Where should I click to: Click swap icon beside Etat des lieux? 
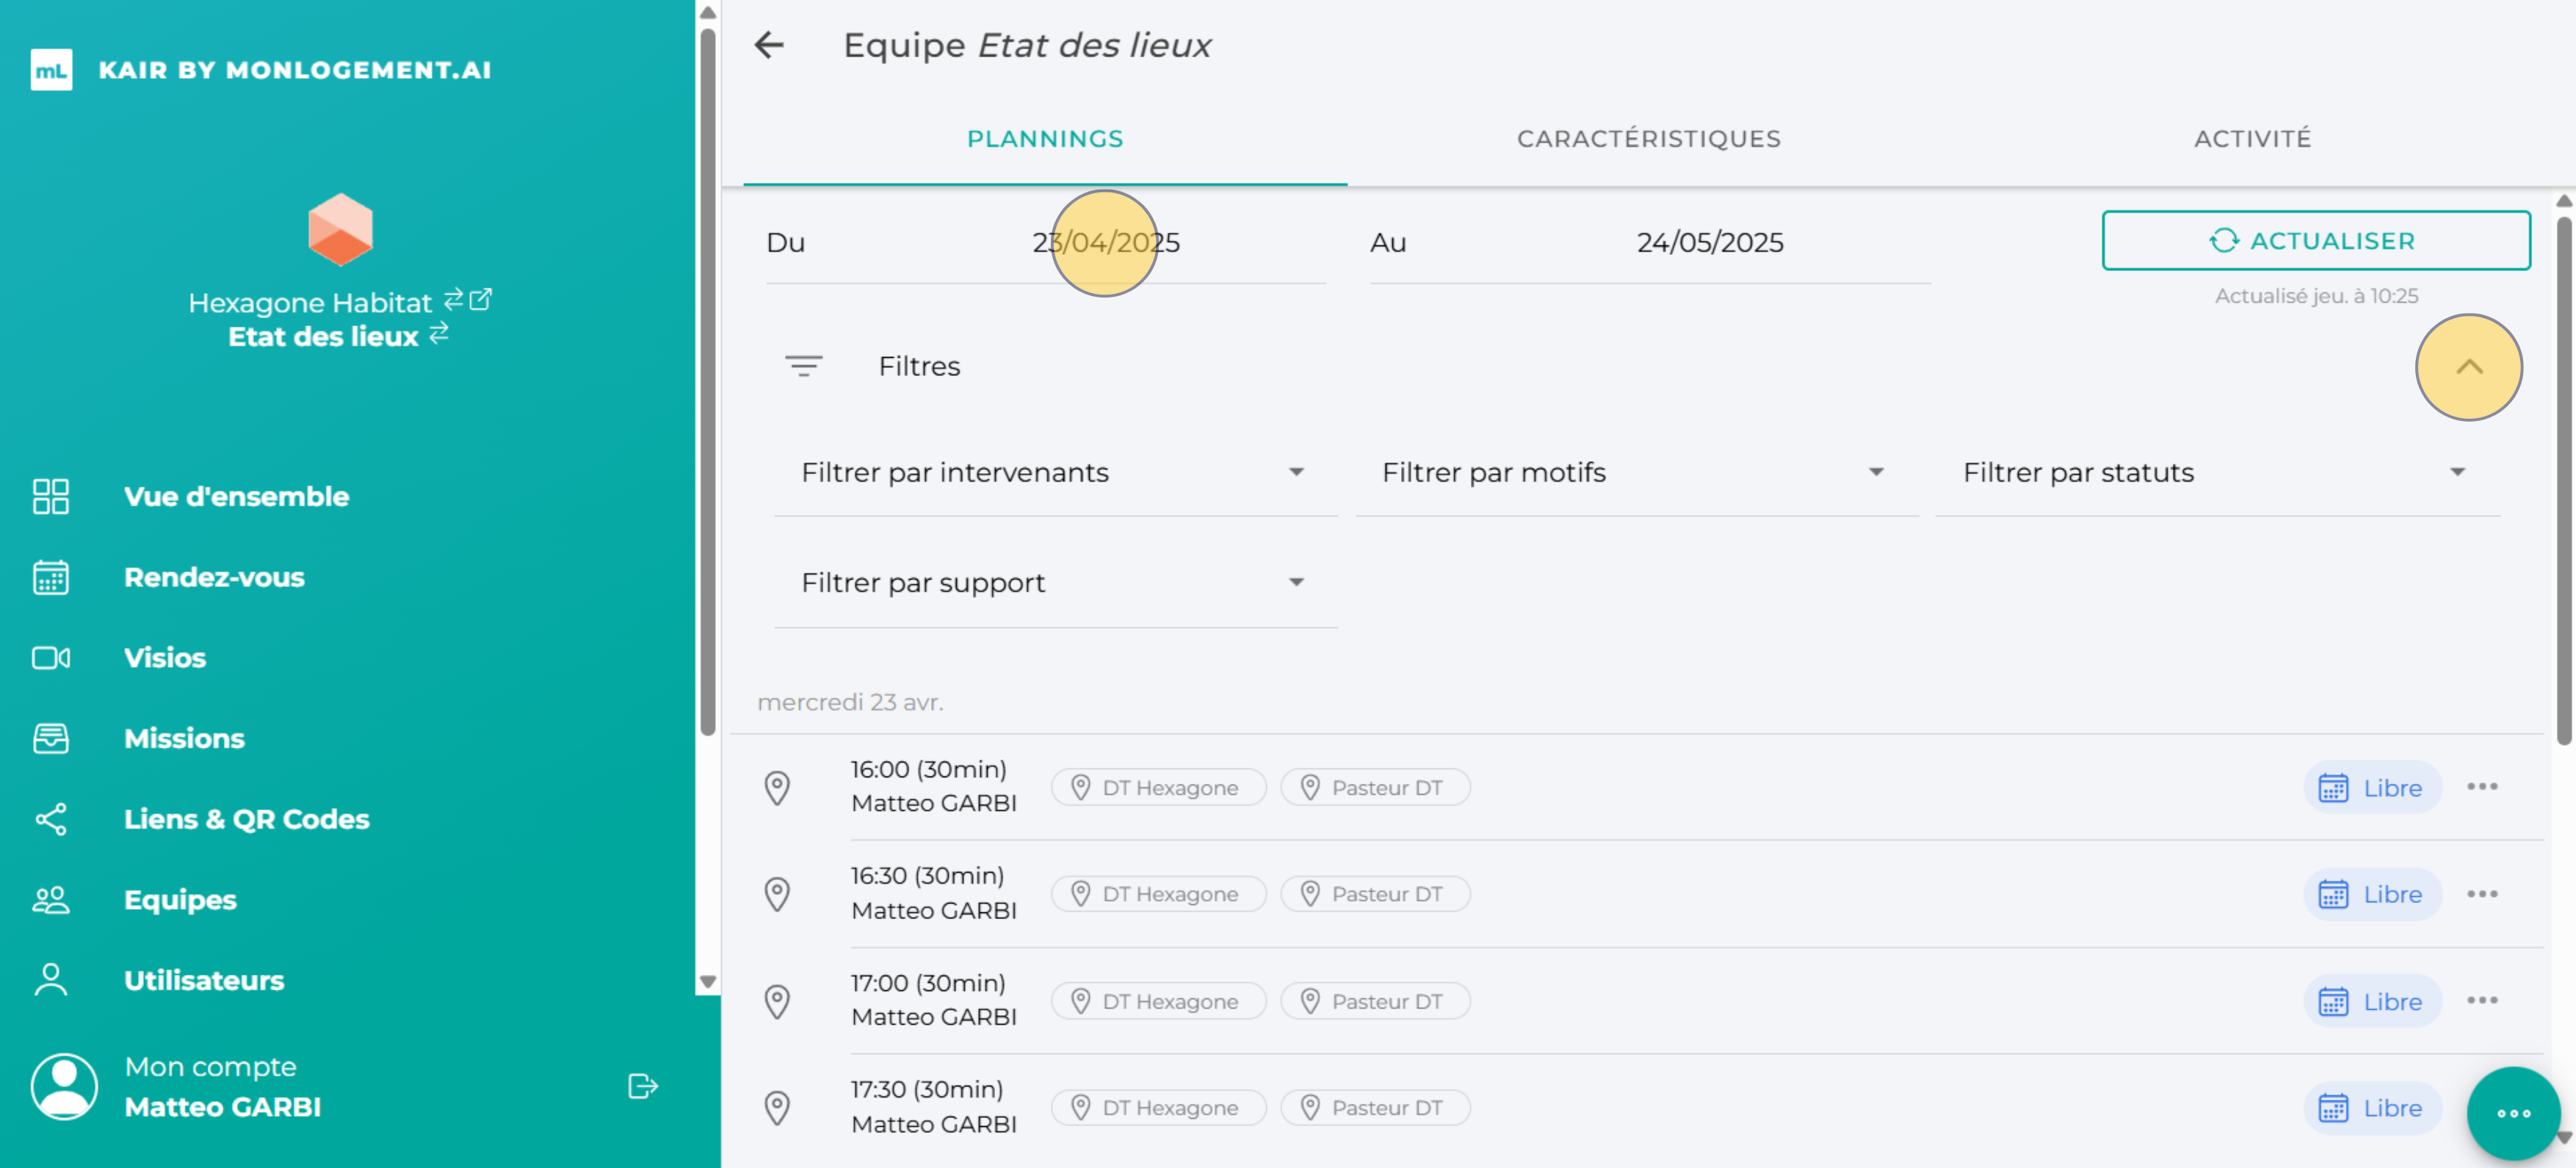point(439,334)
